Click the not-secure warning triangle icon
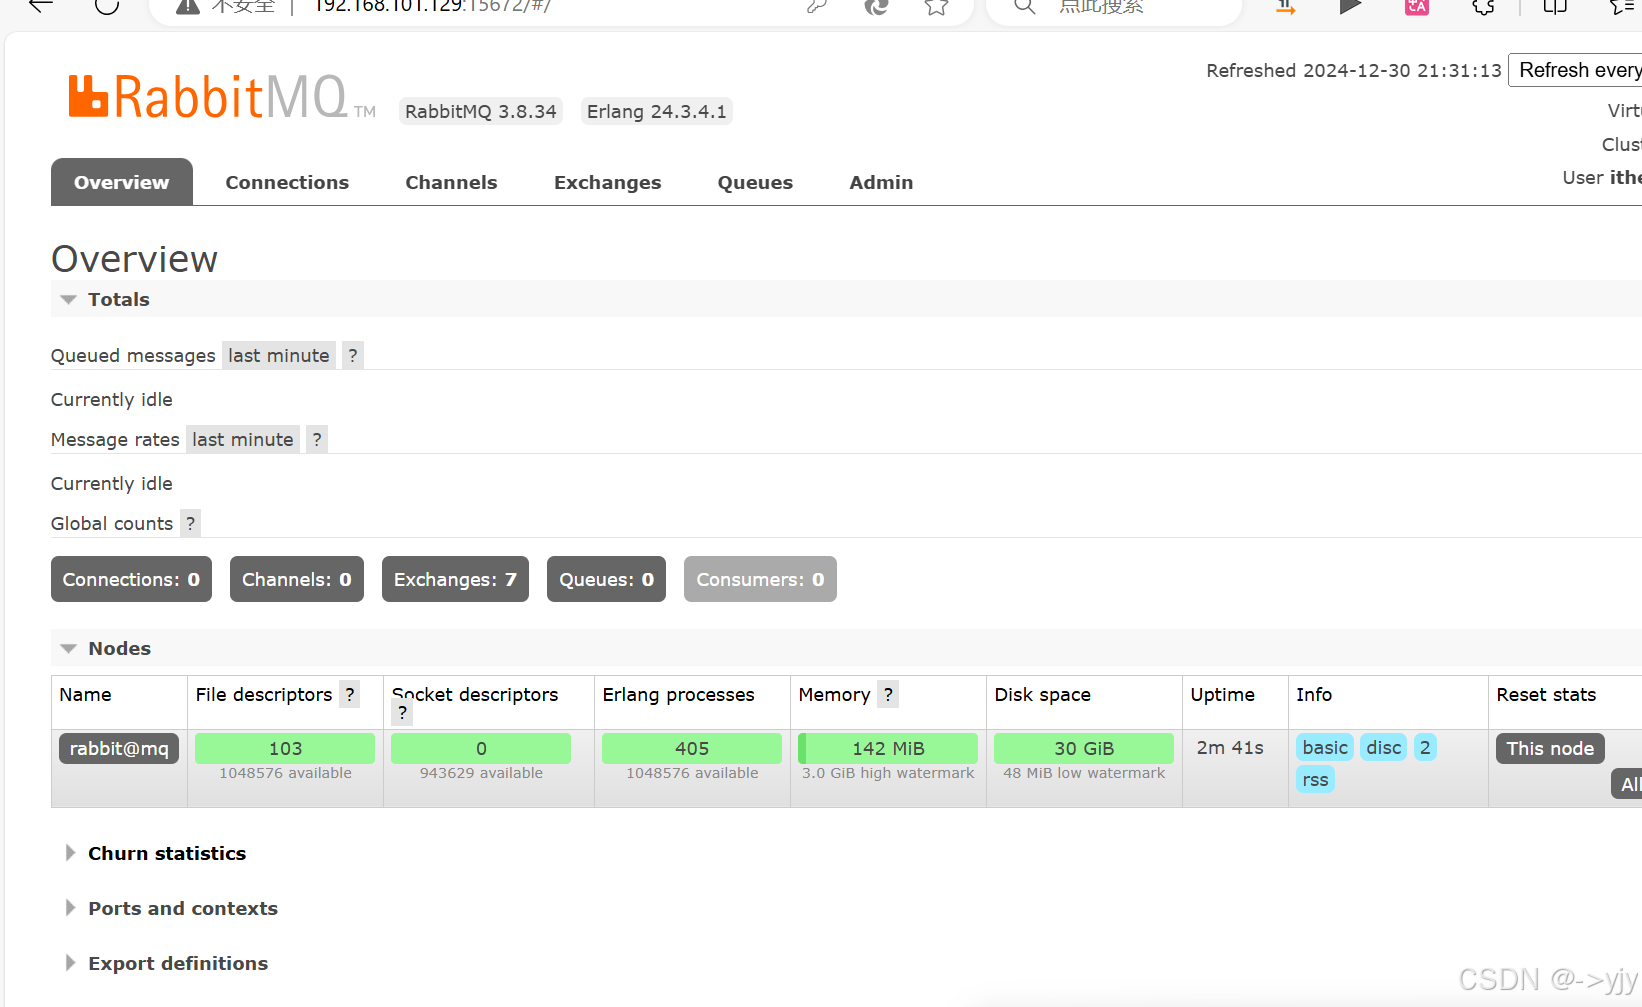 pos(187,6)
